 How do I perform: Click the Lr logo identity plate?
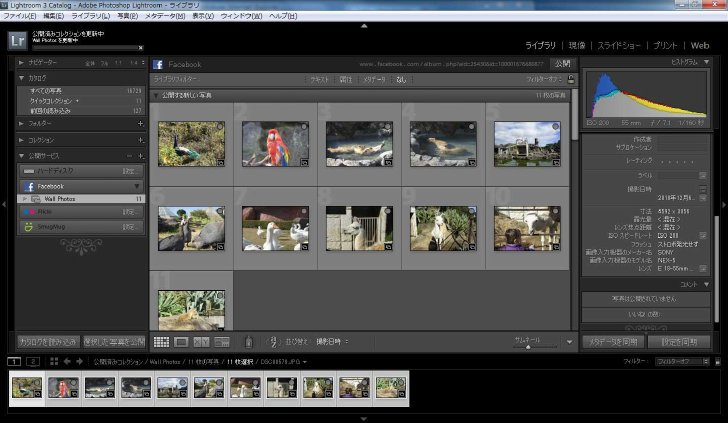click(x=18, y=40)
